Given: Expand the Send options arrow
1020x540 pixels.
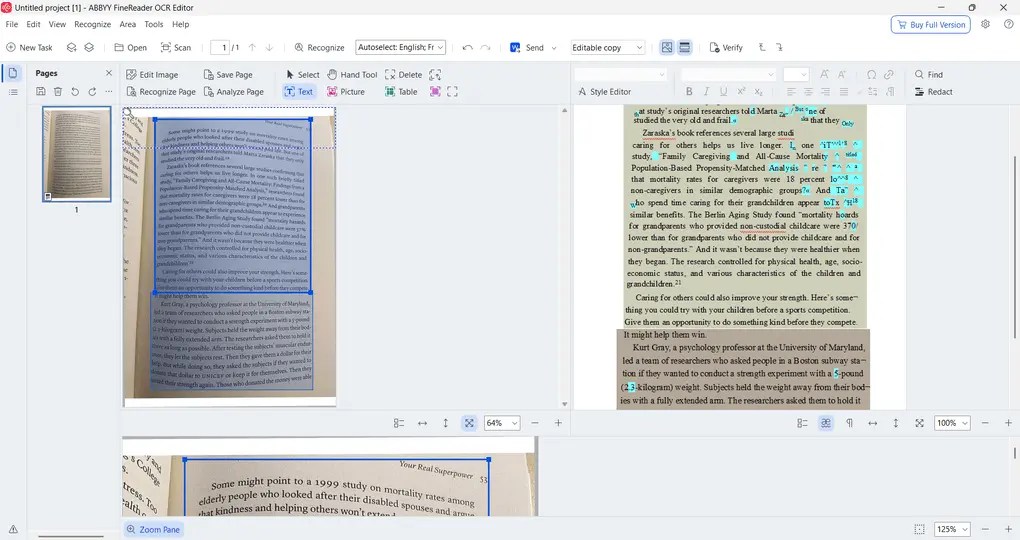Looking at the screenshot, I should [554, 47].
